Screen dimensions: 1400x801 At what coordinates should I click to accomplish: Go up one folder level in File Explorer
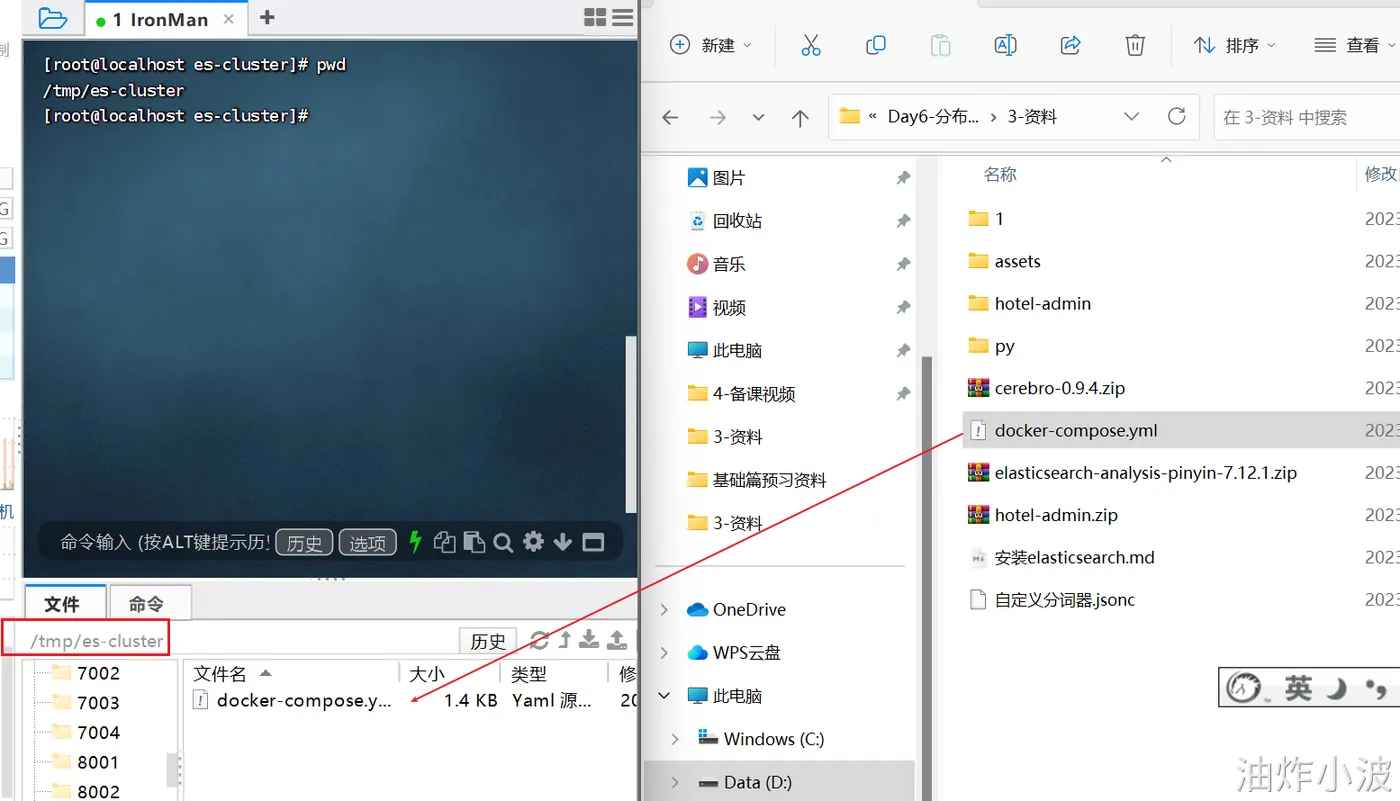[x=800, y=117]
